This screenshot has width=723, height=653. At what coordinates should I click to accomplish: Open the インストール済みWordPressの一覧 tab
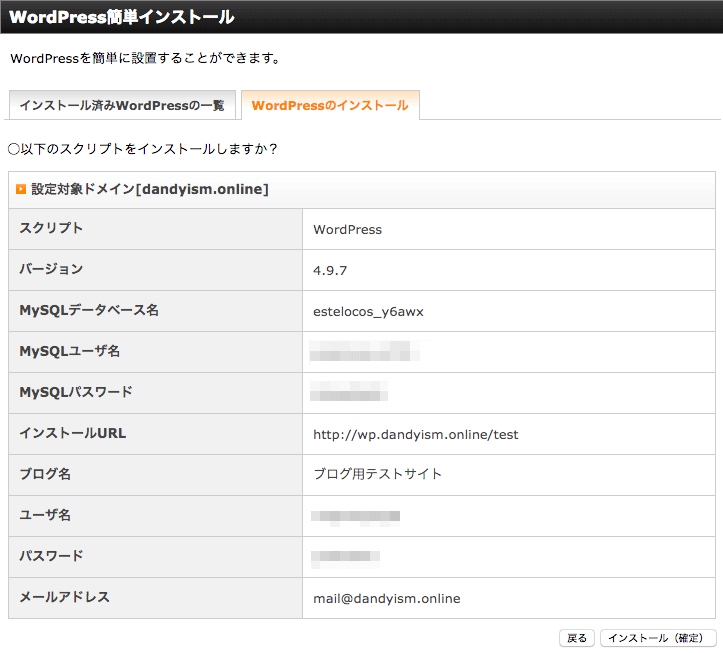pyautogui.click(x=122, y=105)
